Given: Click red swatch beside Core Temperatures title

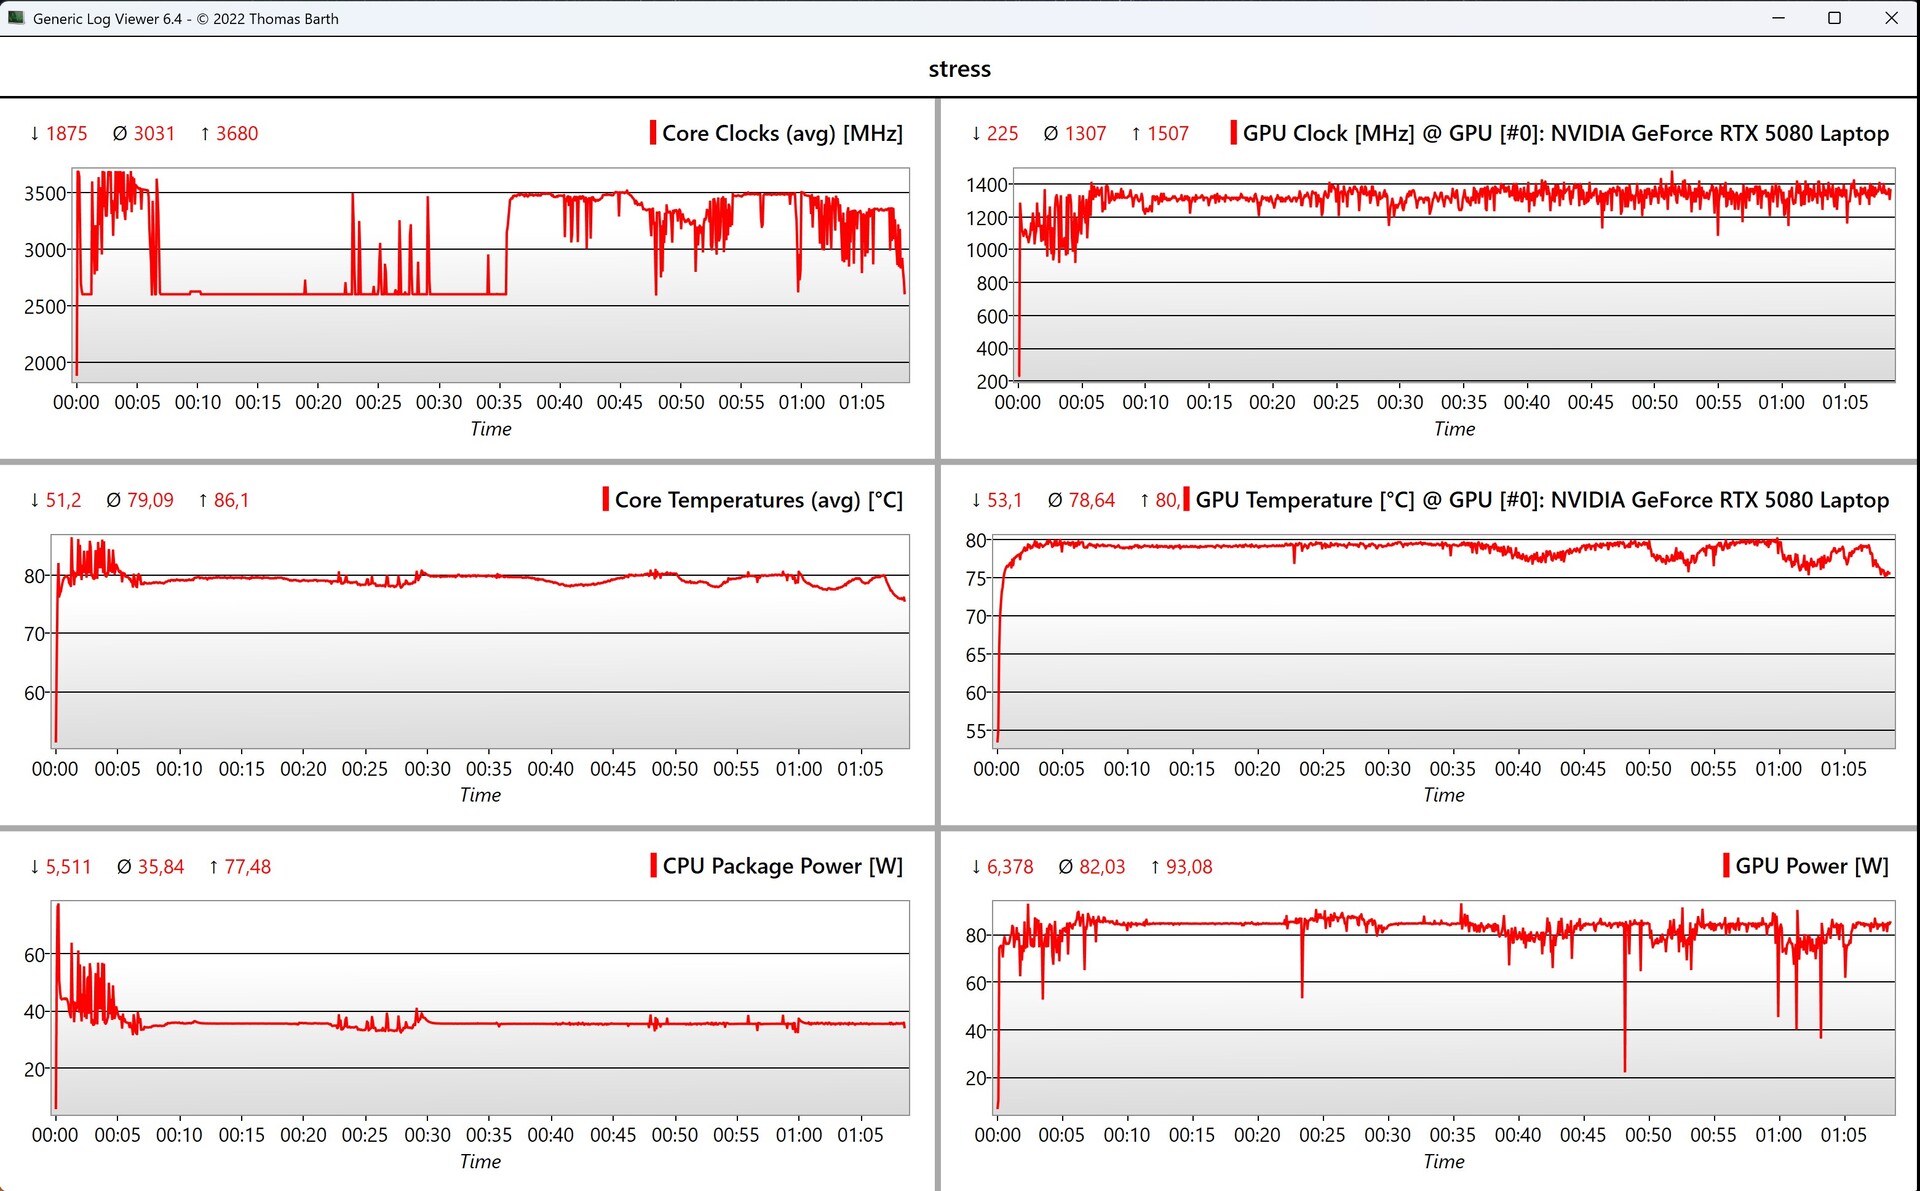Looking at the screenshot, I should pyautogui.click(x=605, y=499).
